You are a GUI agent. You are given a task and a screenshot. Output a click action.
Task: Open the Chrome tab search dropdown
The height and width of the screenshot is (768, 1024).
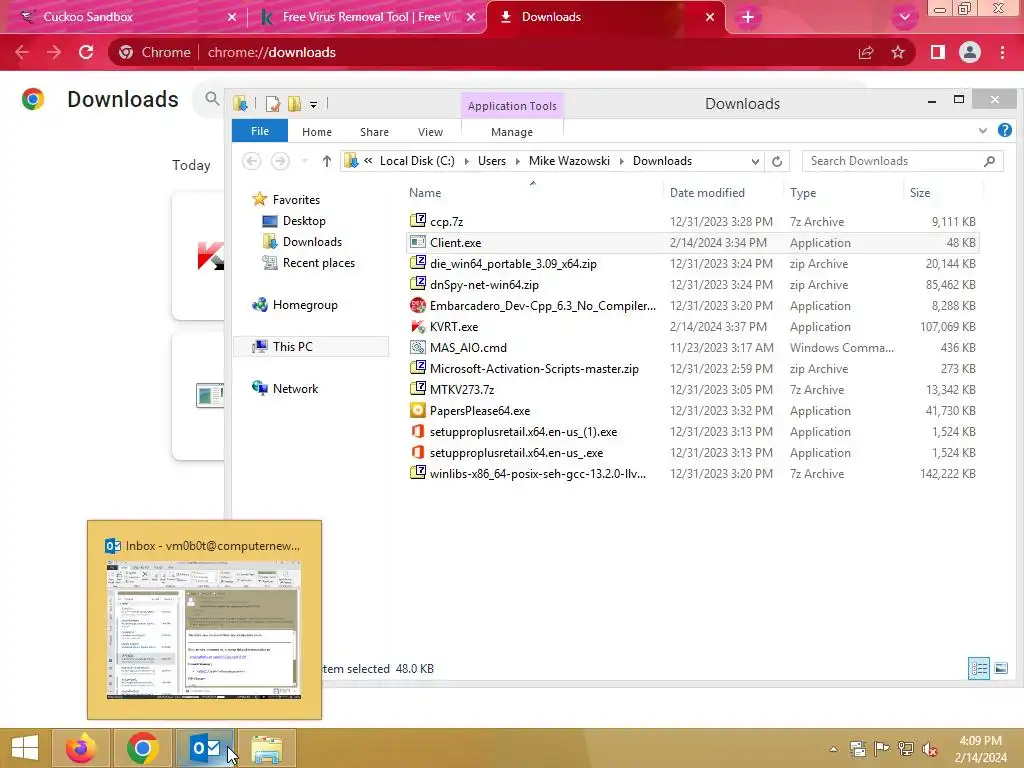[904, 17]
